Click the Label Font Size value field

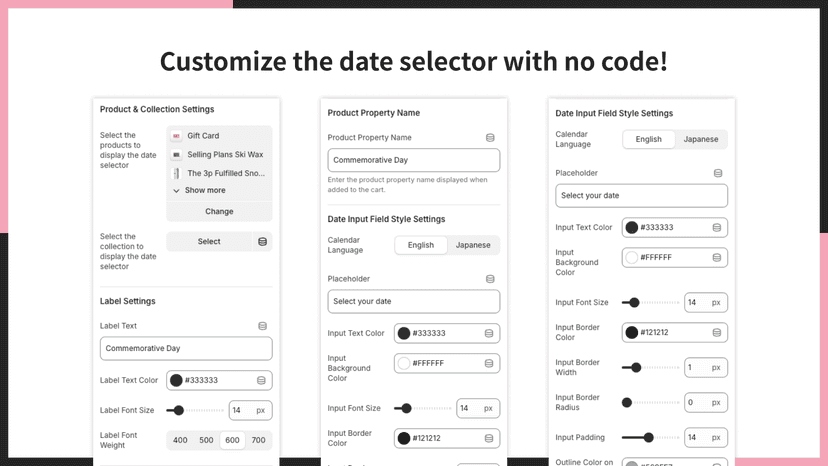[250, 410]
